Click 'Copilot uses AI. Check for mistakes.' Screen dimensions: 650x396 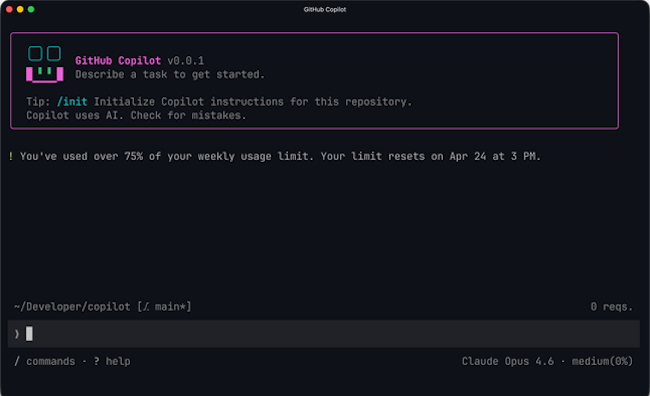(x=136, y=115)
